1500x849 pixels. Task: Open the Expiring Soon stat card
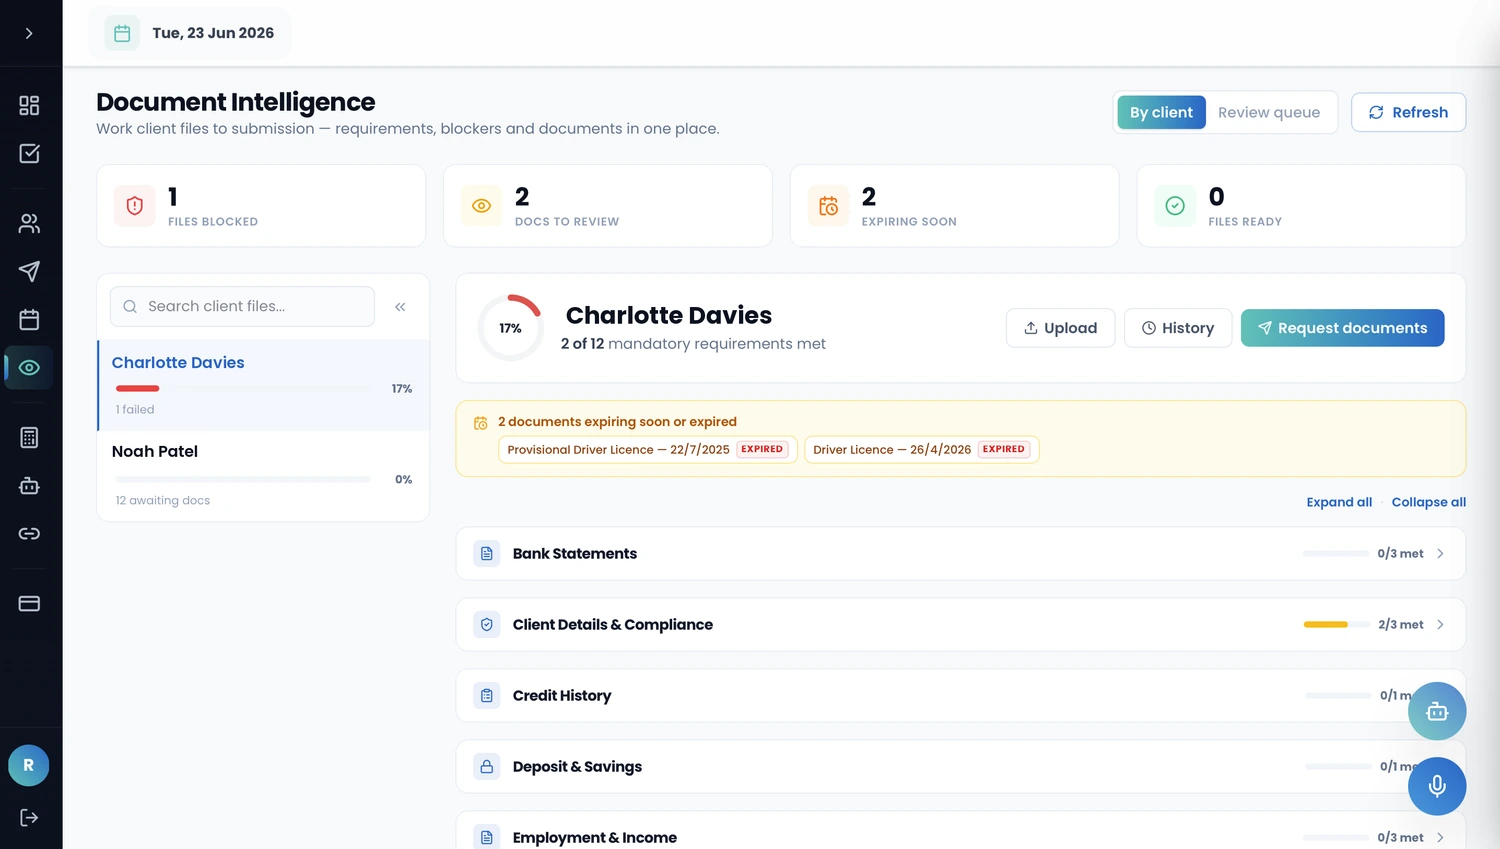point(954,206)
